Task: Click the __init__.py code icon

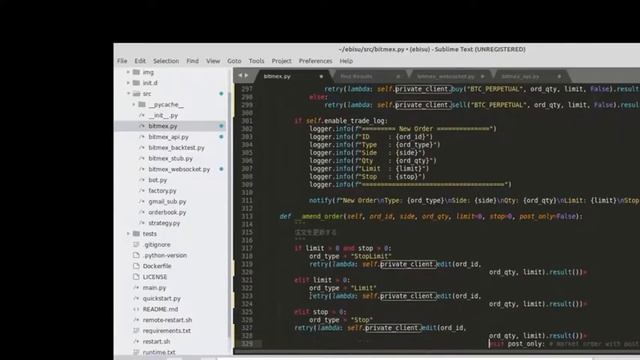Action: (142, 115)
